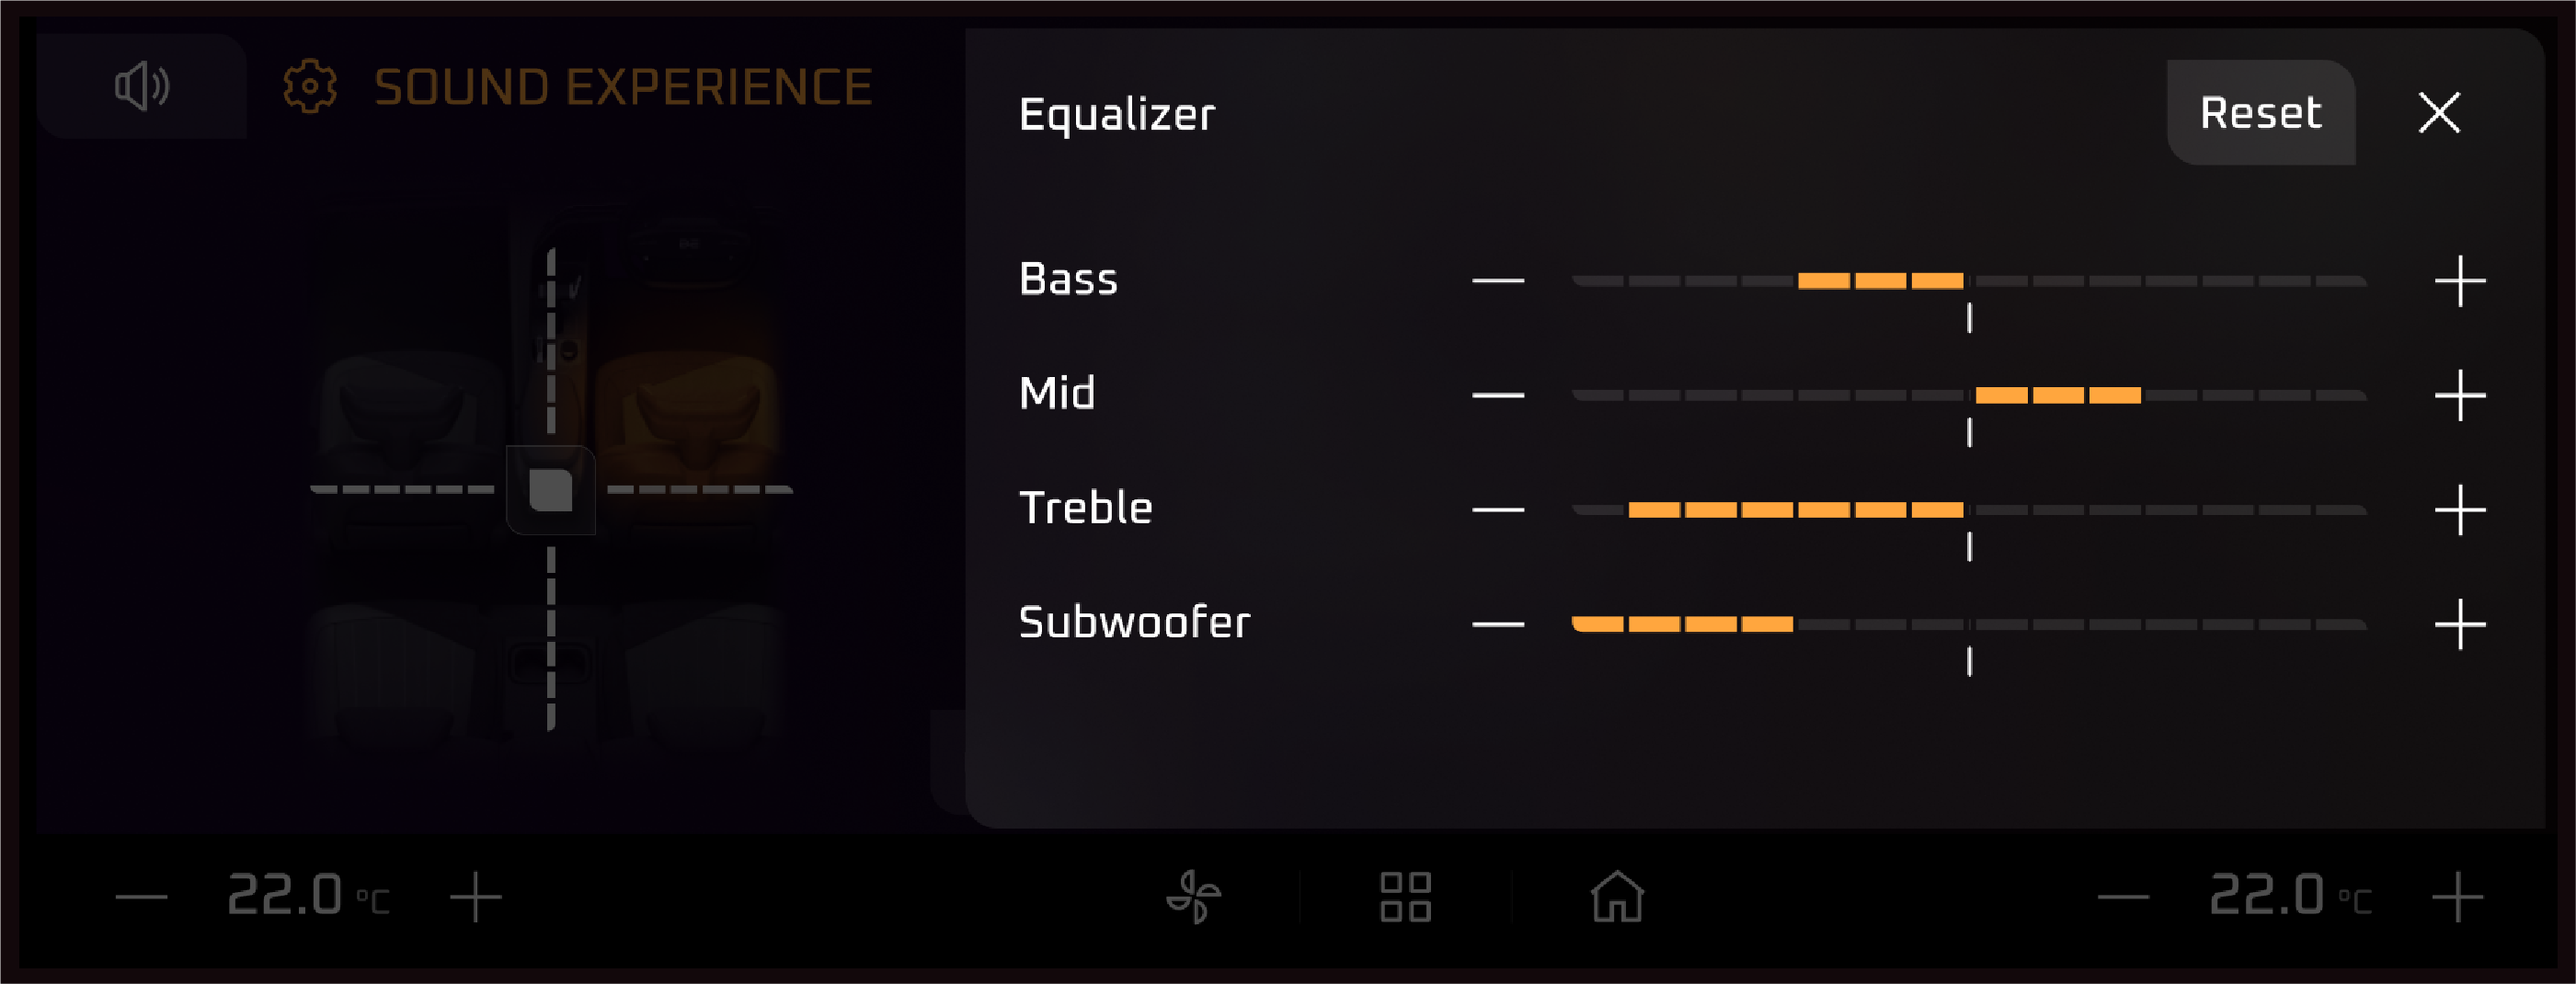
Task: Boost the Subwoofer level
Action: point(2460,625)
